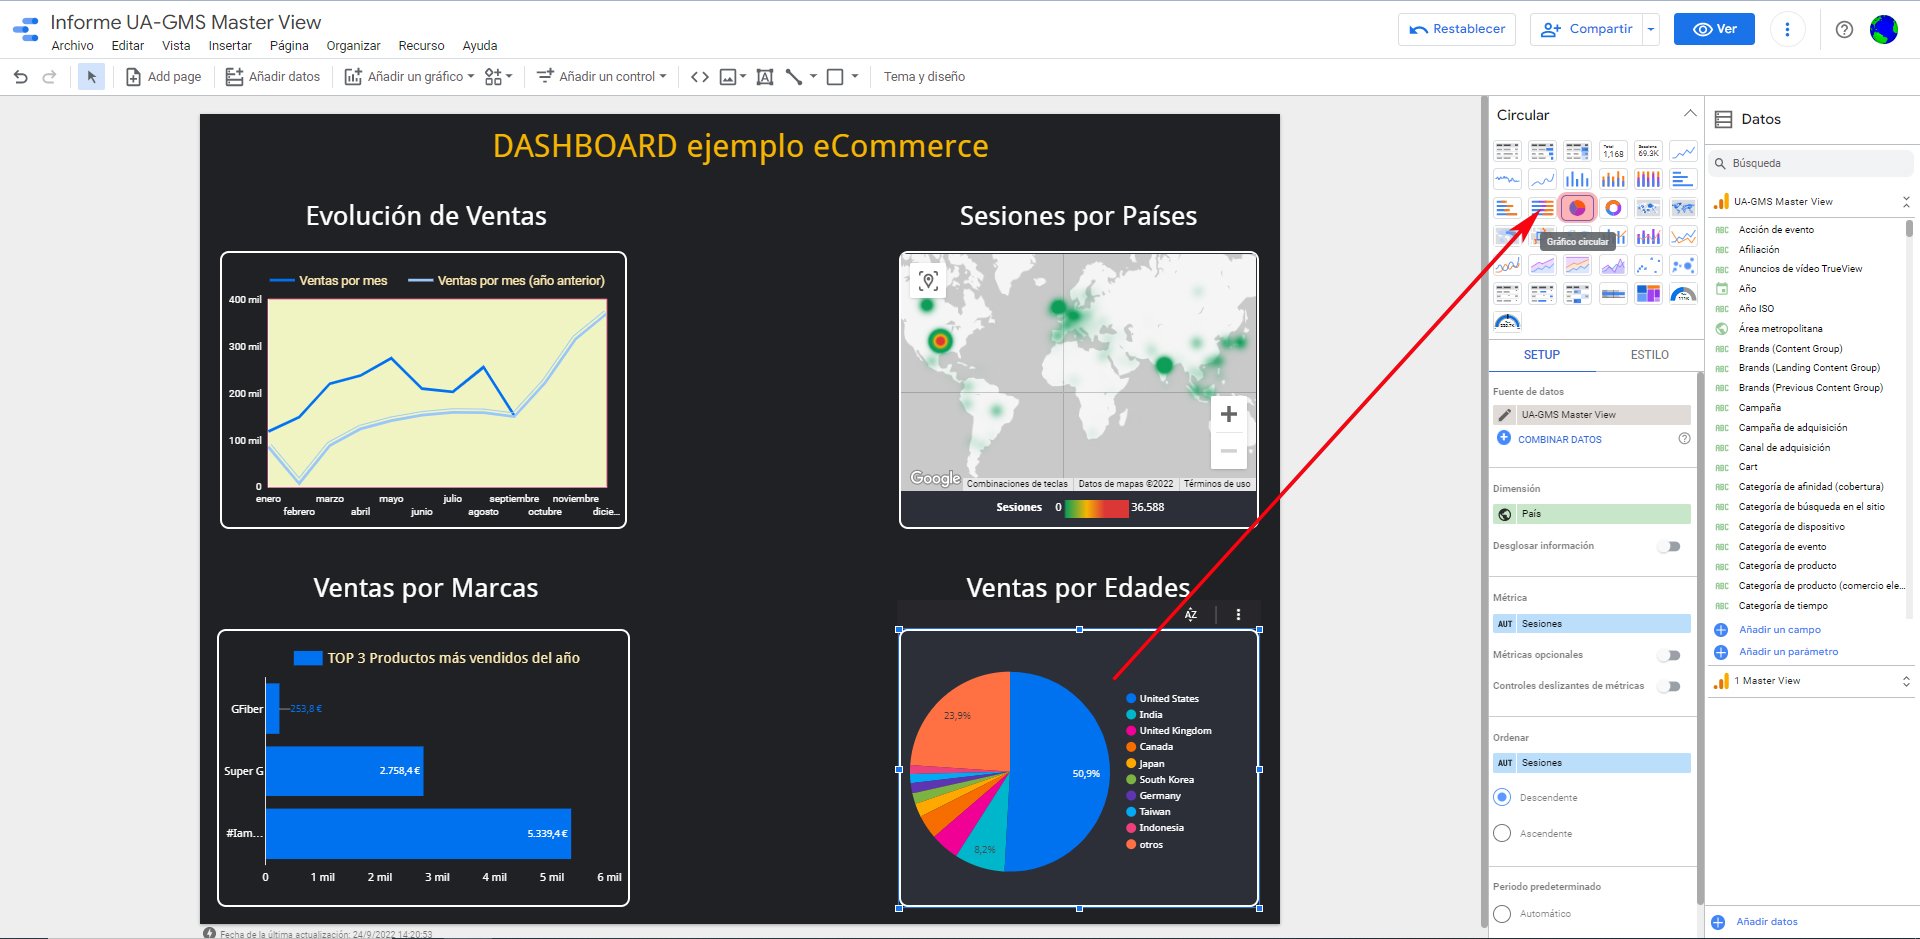
Task: Open the Organizar menu
Action: coord(353,46)
